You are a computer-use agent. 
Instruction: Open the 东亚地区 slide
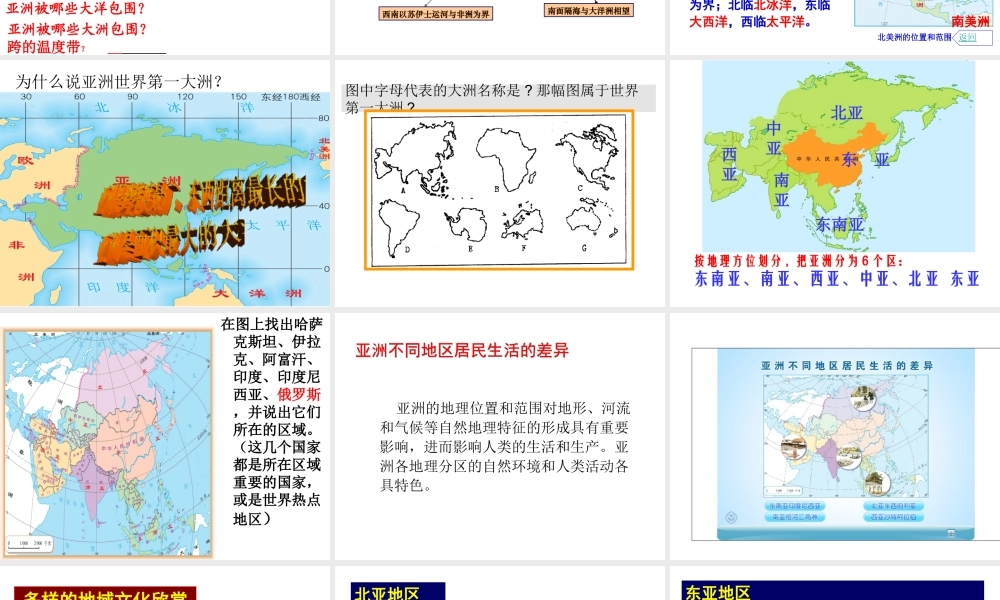[835, 583]
